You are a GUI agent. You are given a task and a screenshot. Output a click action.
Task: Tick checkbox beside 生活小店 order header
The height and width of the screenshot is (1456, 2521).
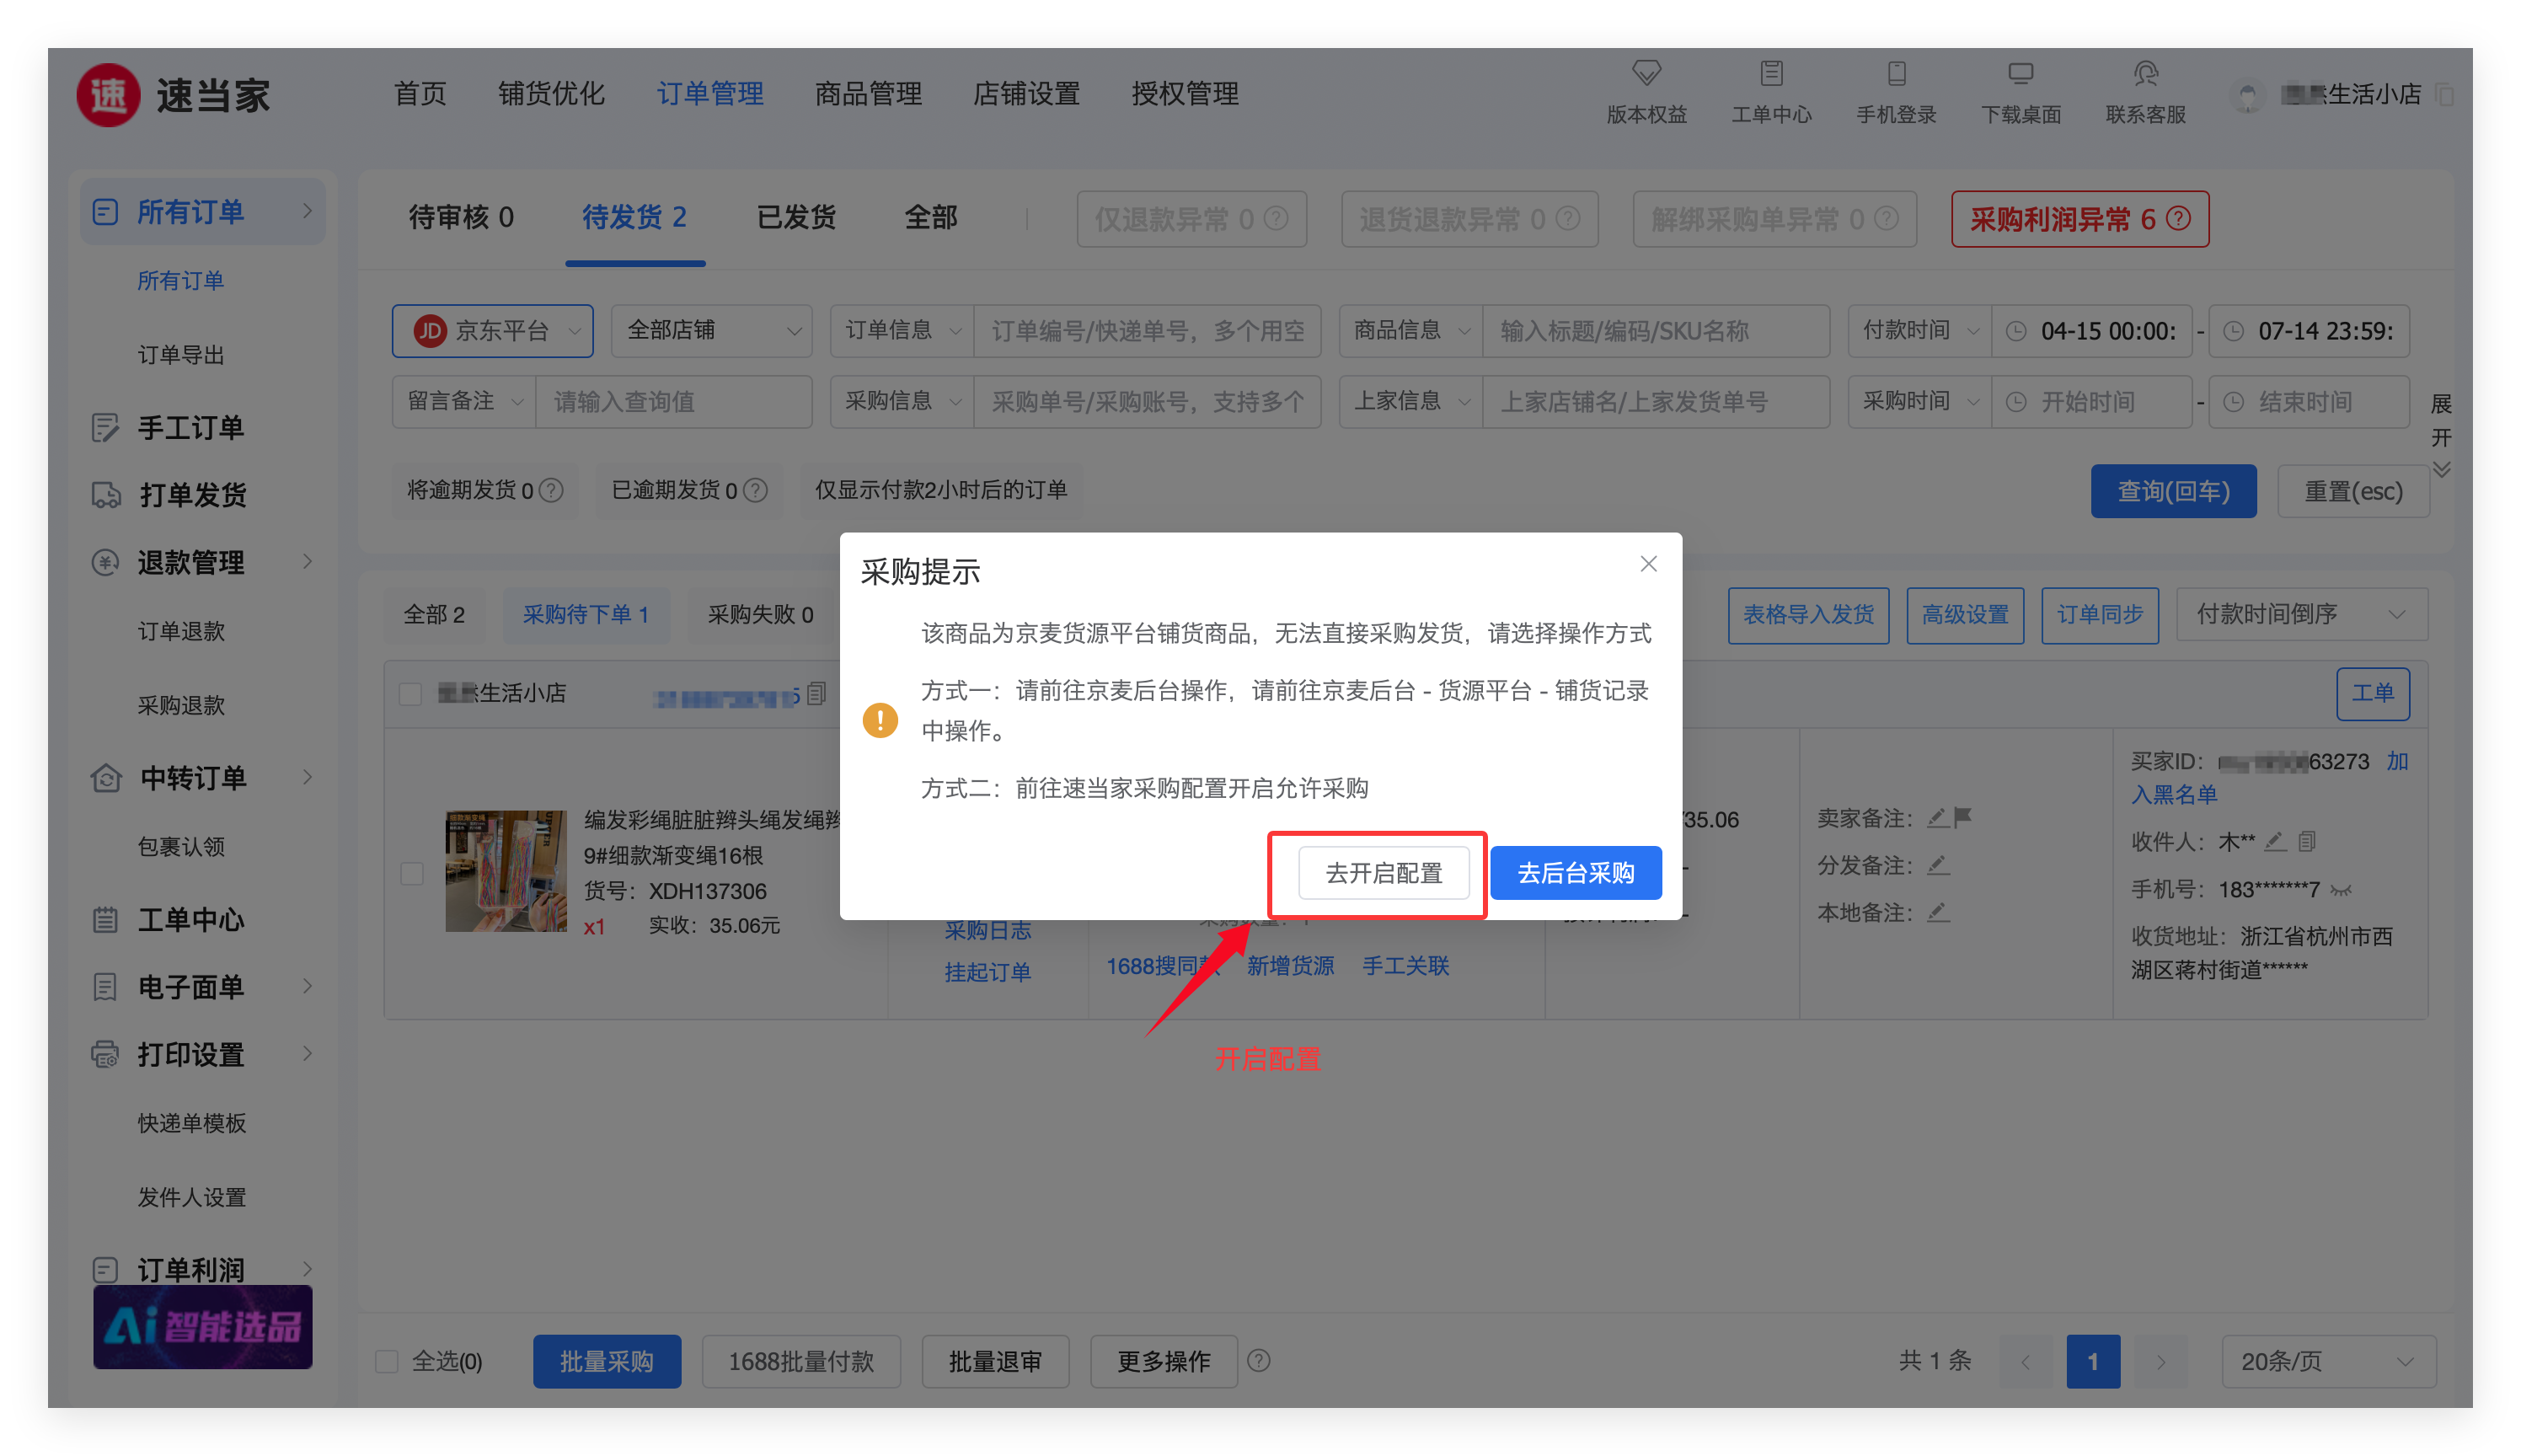tap(410, 693)
